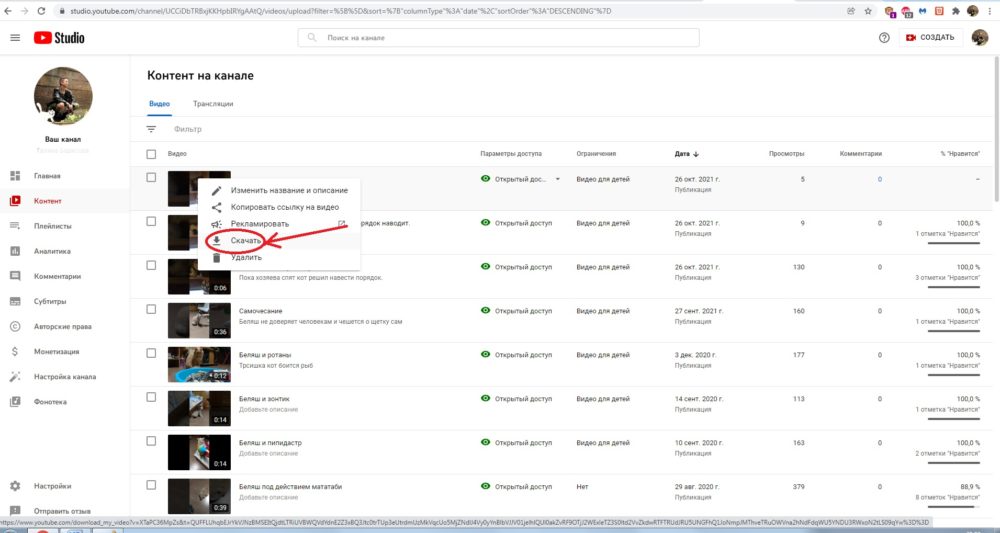Open Analytics in the sidebar

click(52, 251)
